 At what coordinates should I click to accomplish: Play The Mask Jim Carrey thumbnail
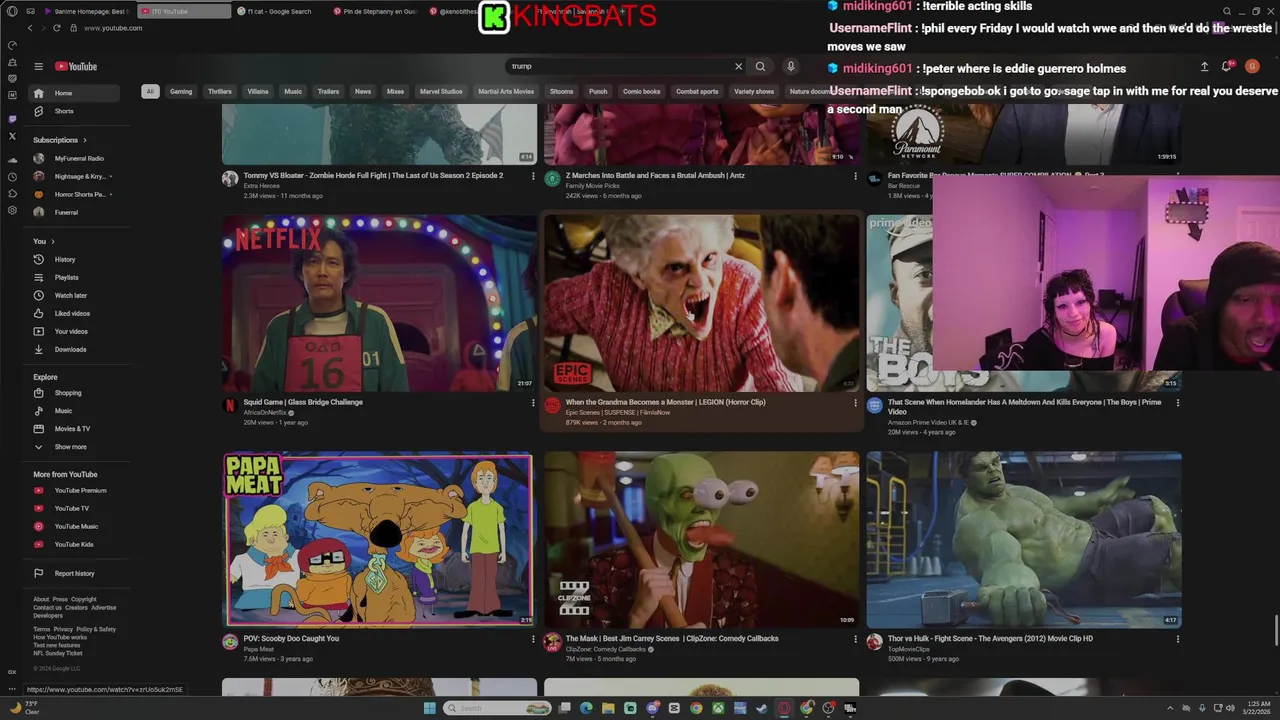(x=701, y=539)
